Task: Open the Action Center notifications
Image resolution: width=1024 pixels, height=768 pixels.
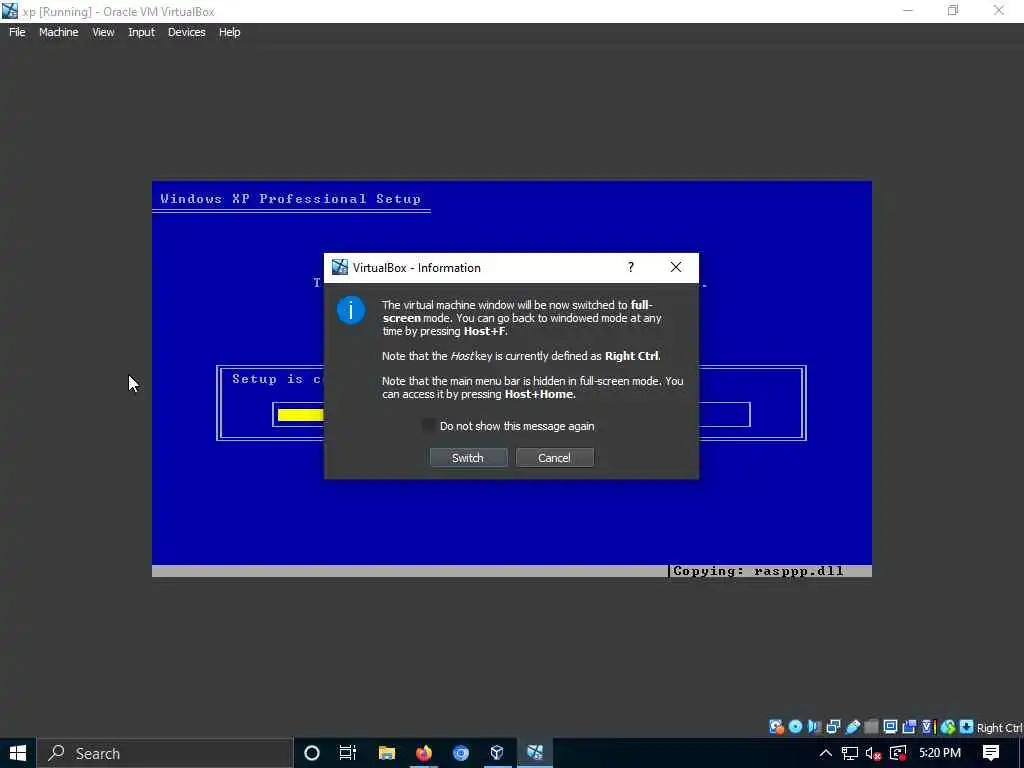Action: coord(991,753)
